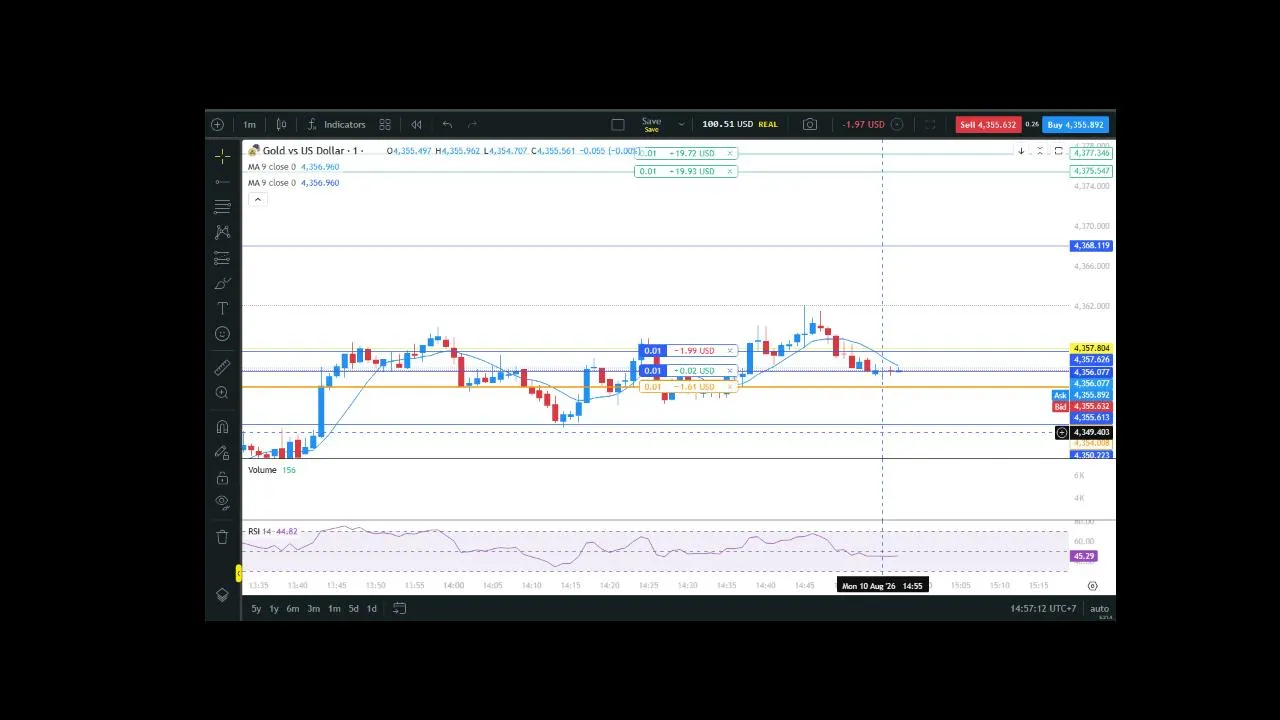The height and width of the screenshot is (720, 1280).
Task: Select the Fibonacci retracement lines tool
Action: tap(222, 207)
